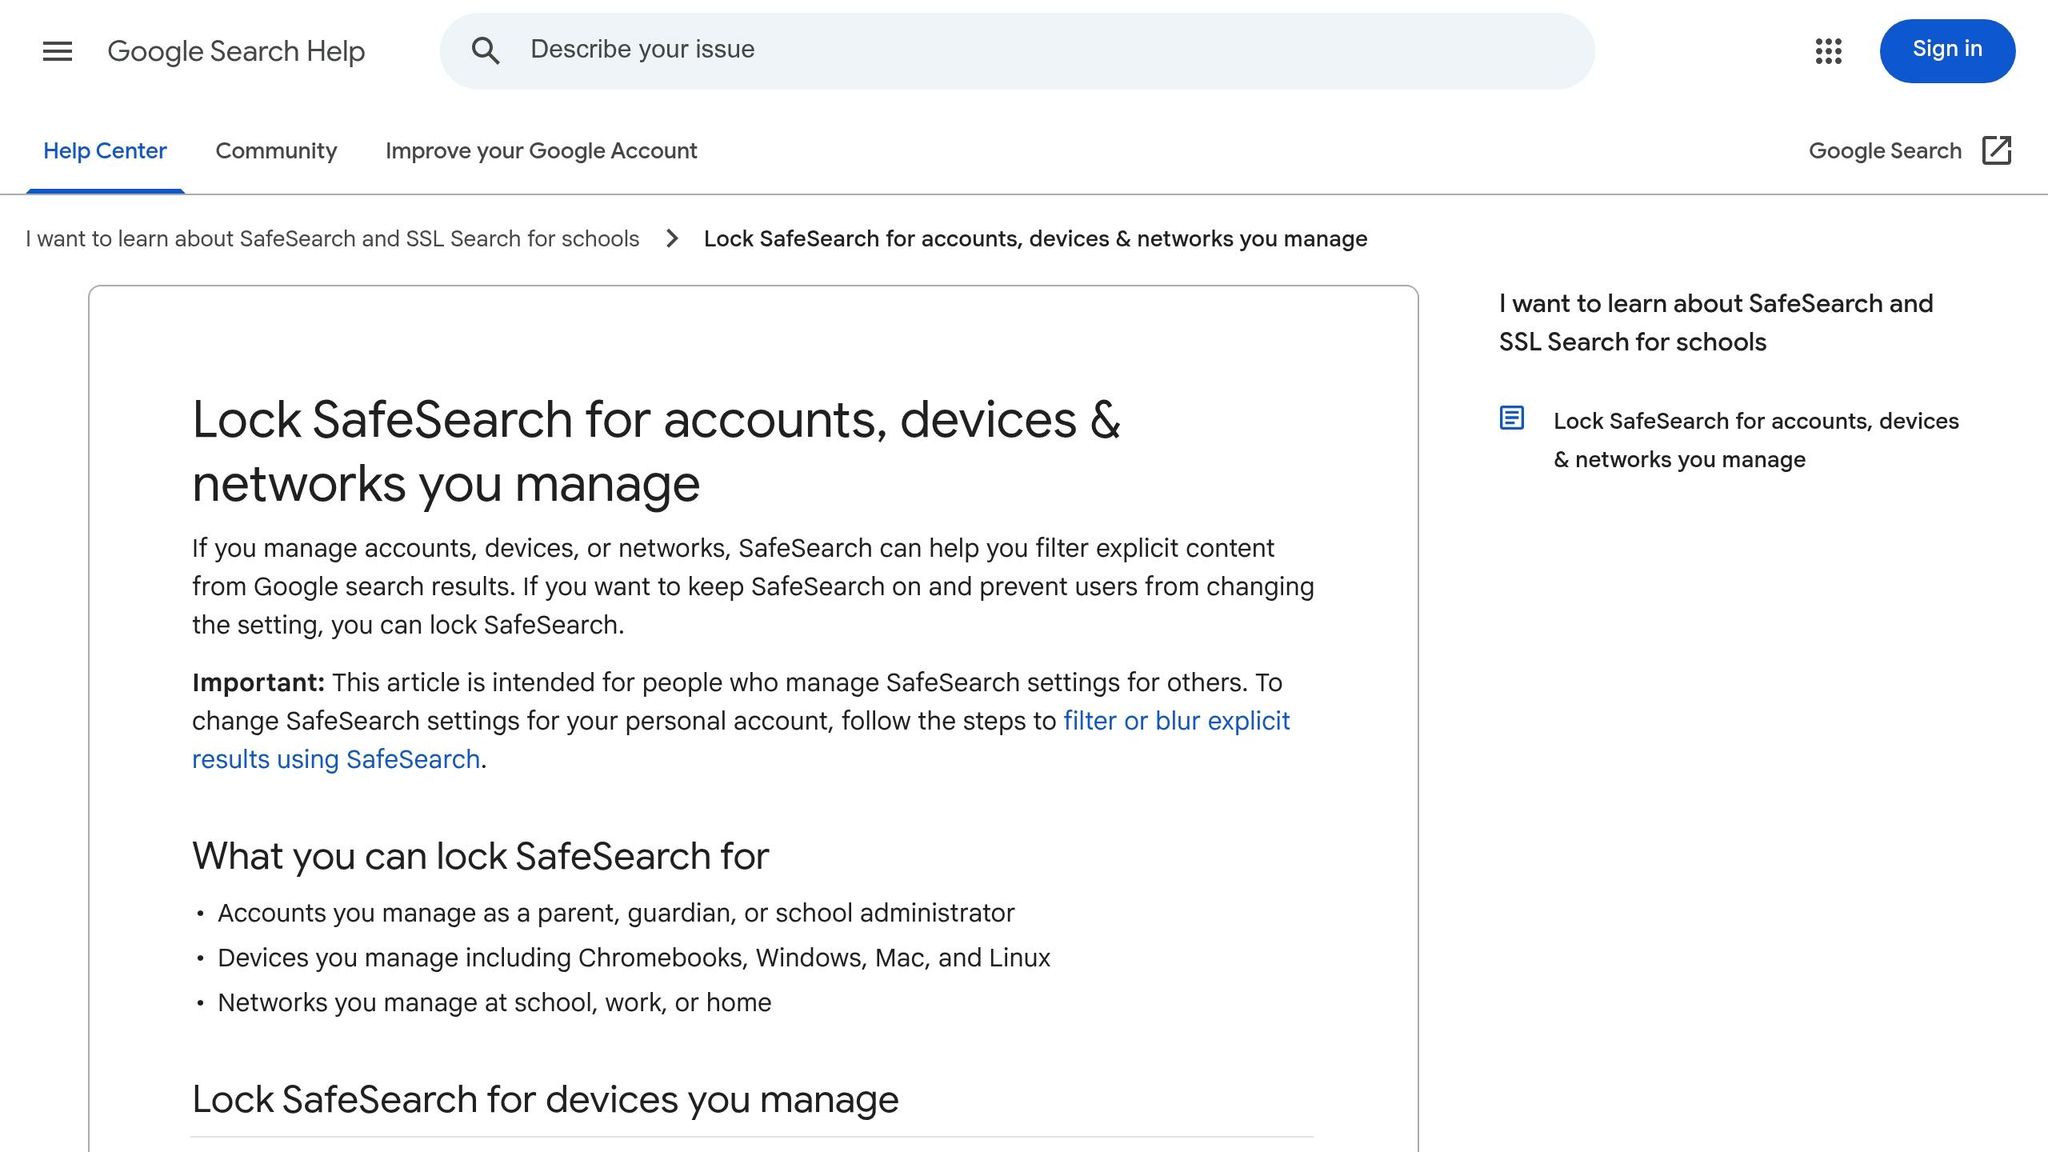Click the magnifier search icon
The image size is (2048, 1152).
(486, 51)
